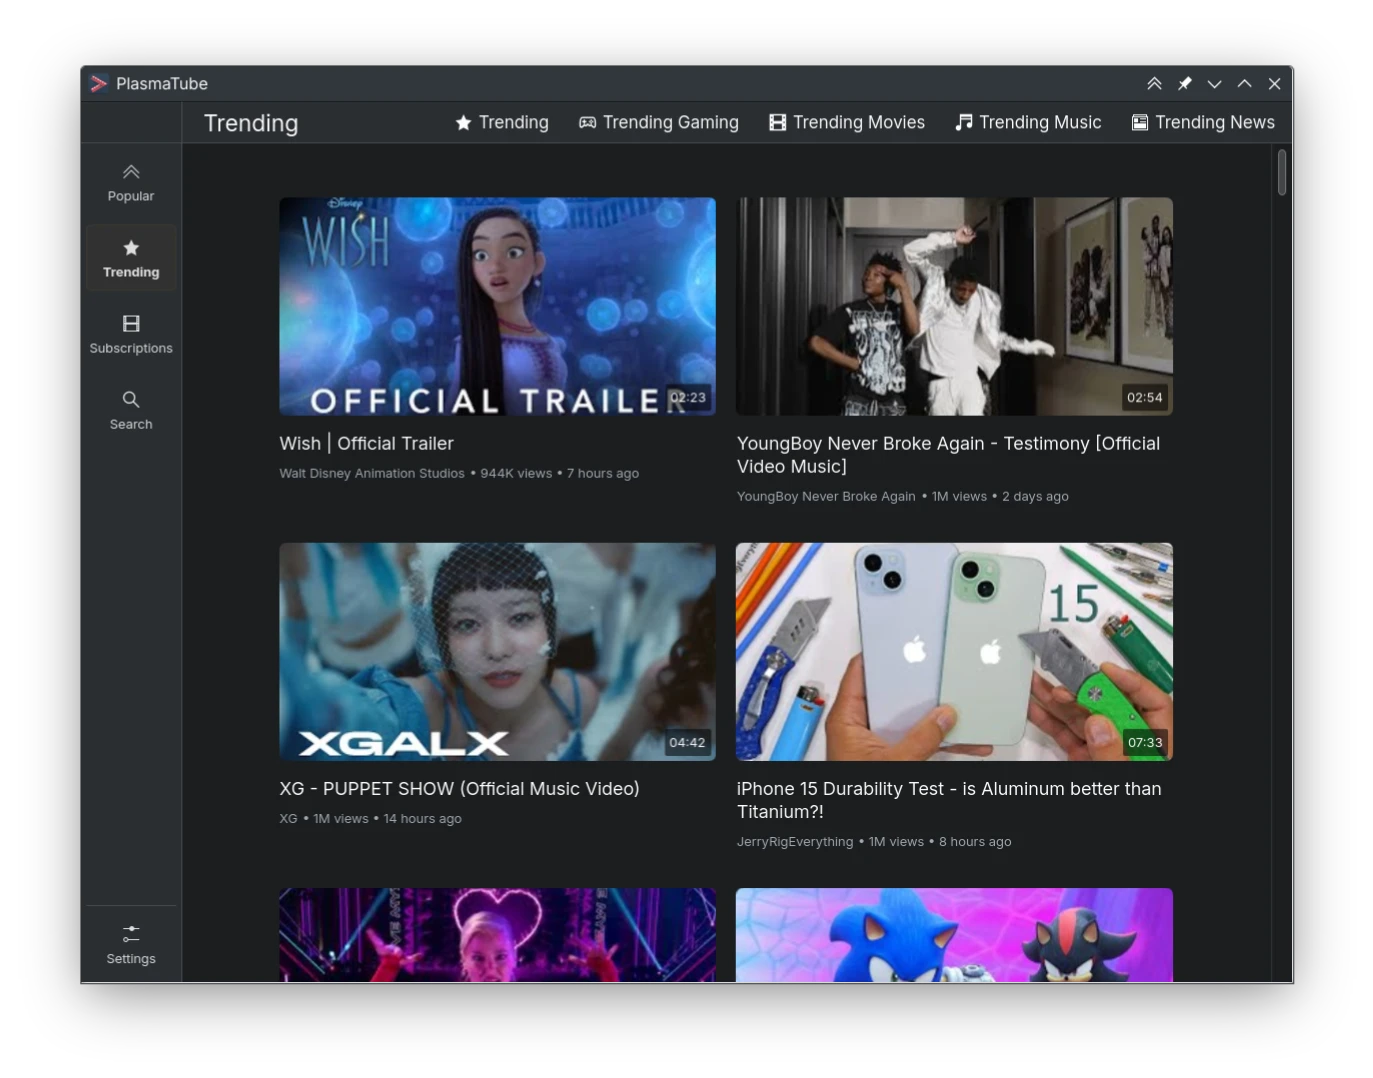The height and width of the screenshot is (1078, 1373).
Task: Click the 02:54 duration badge
Action: [x=1145, y=397]
